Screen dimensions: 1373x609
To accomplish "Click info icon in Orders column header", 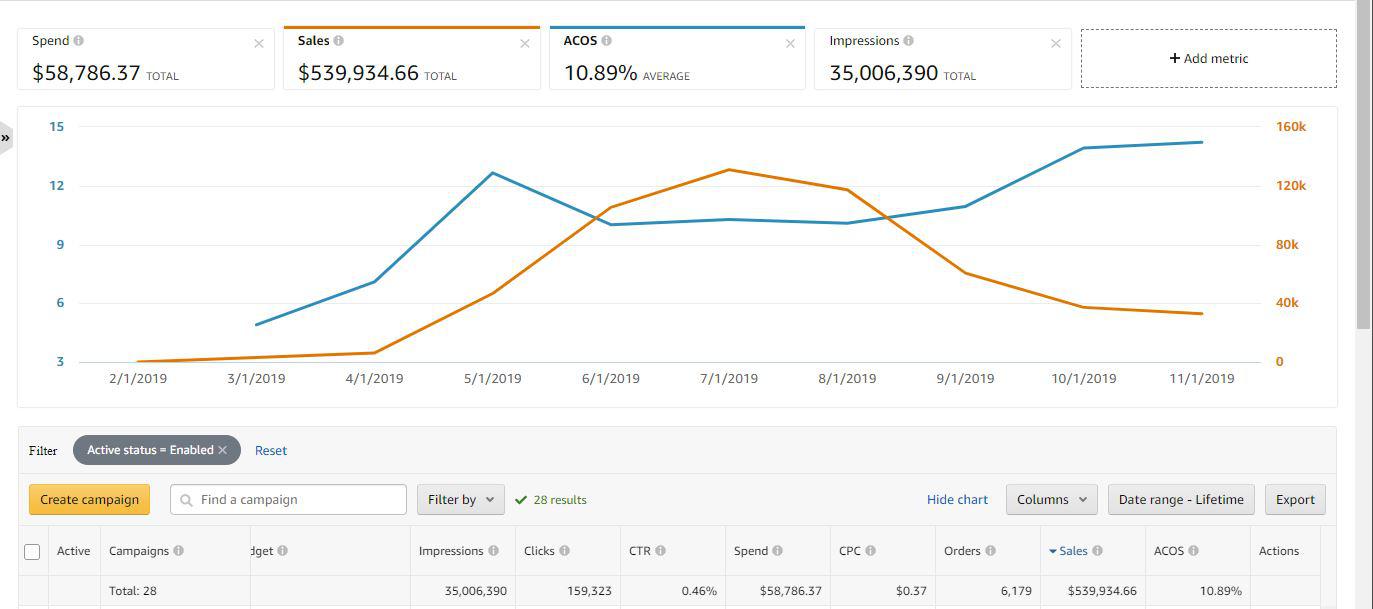I will [990, 551].
